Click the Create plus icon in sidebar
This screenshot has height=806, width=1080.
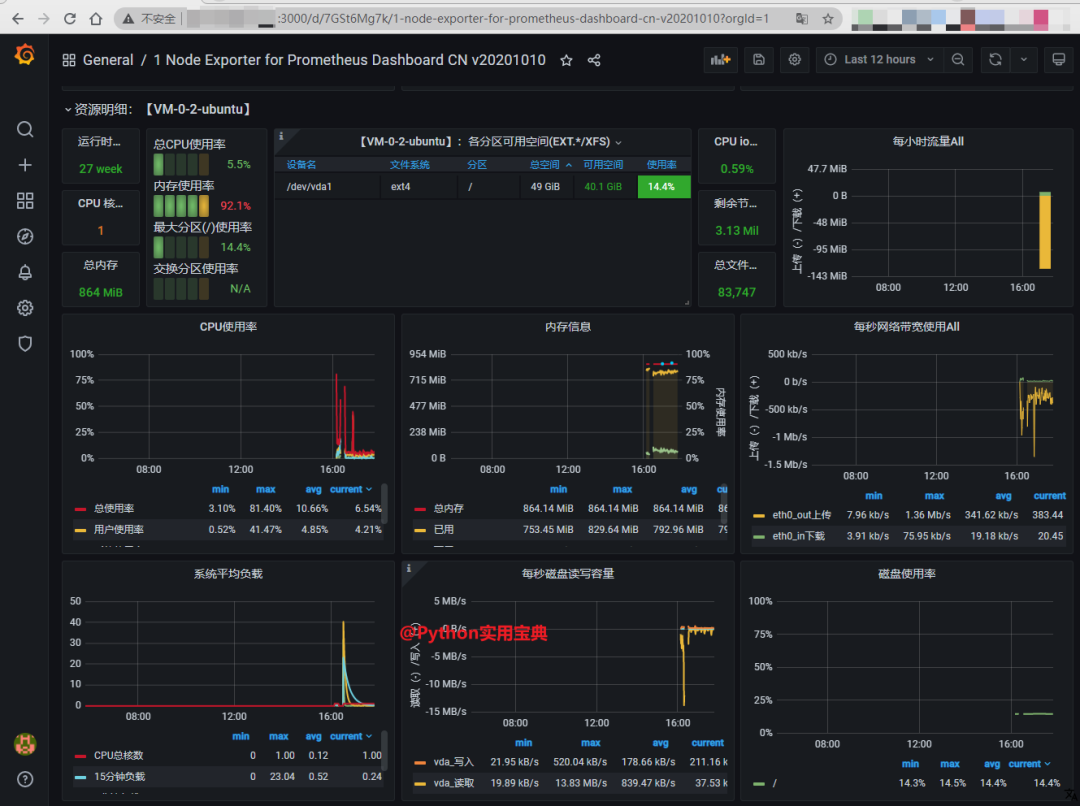pos(25,165)
